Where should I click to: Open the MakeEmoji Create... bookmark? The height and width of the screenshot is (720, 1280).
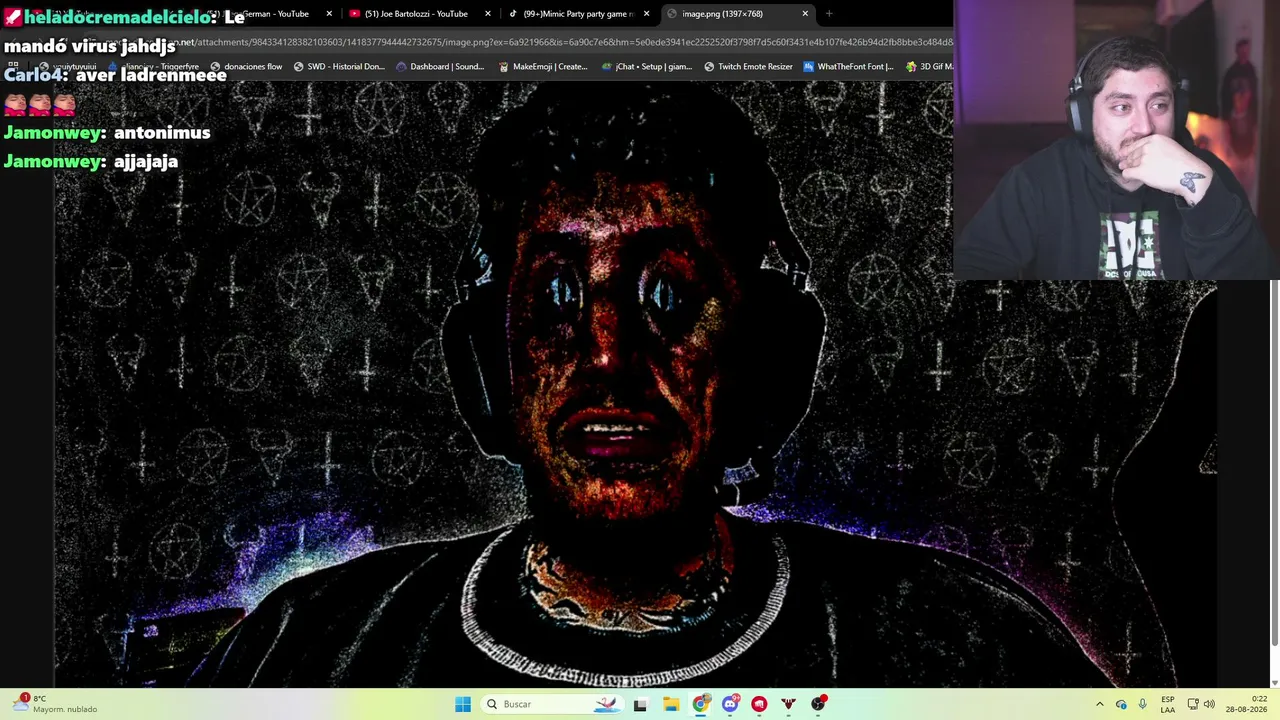pyautogui.click(x=543, y=67)
